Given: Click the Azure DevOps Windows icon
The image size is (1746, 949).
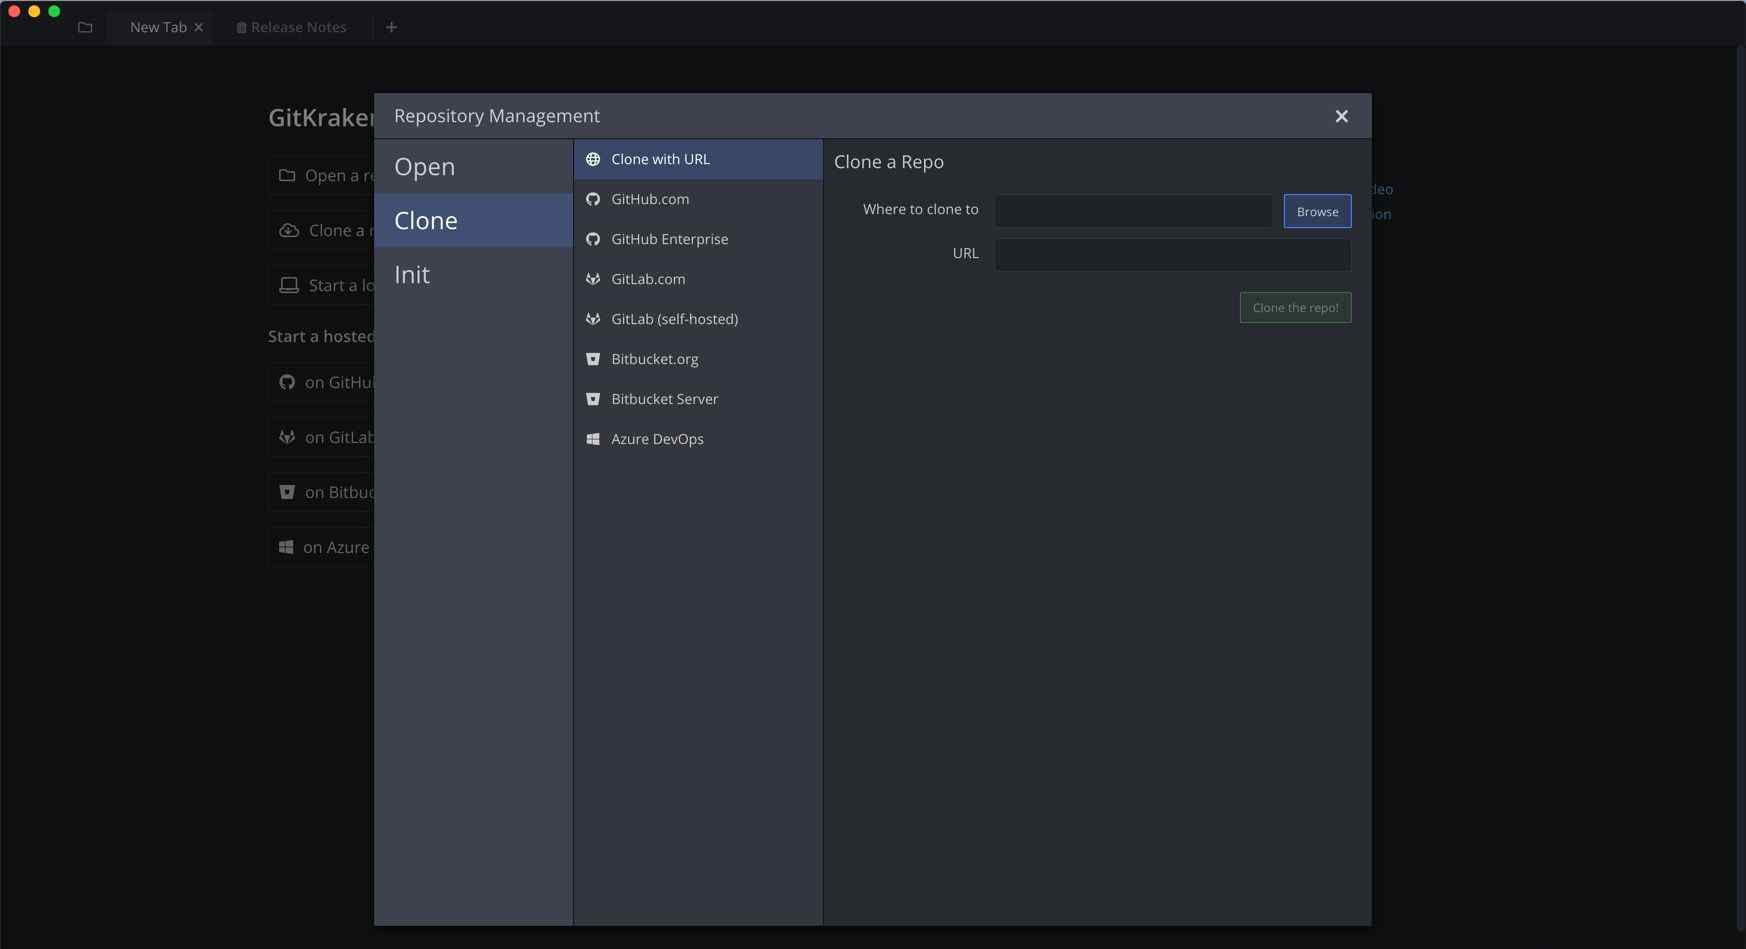Looking at the screenshot, I should (593, 439).
